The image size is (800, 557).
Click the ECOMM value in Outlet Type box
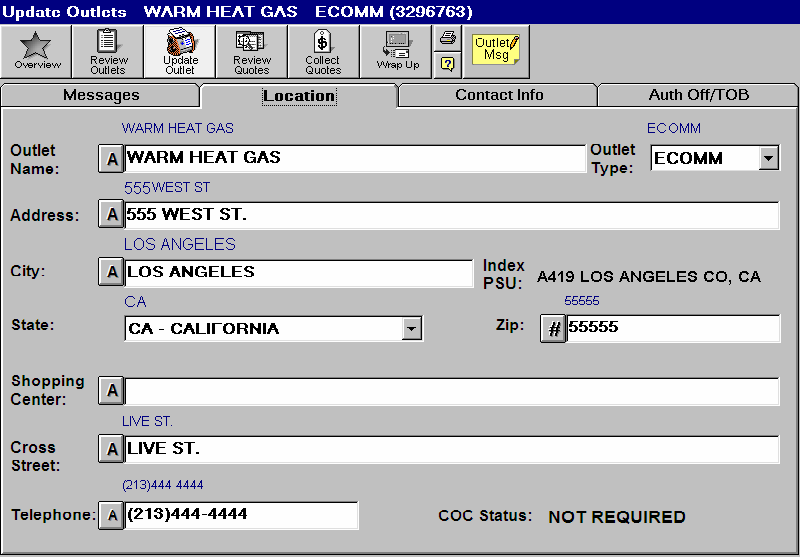point(688,159)
